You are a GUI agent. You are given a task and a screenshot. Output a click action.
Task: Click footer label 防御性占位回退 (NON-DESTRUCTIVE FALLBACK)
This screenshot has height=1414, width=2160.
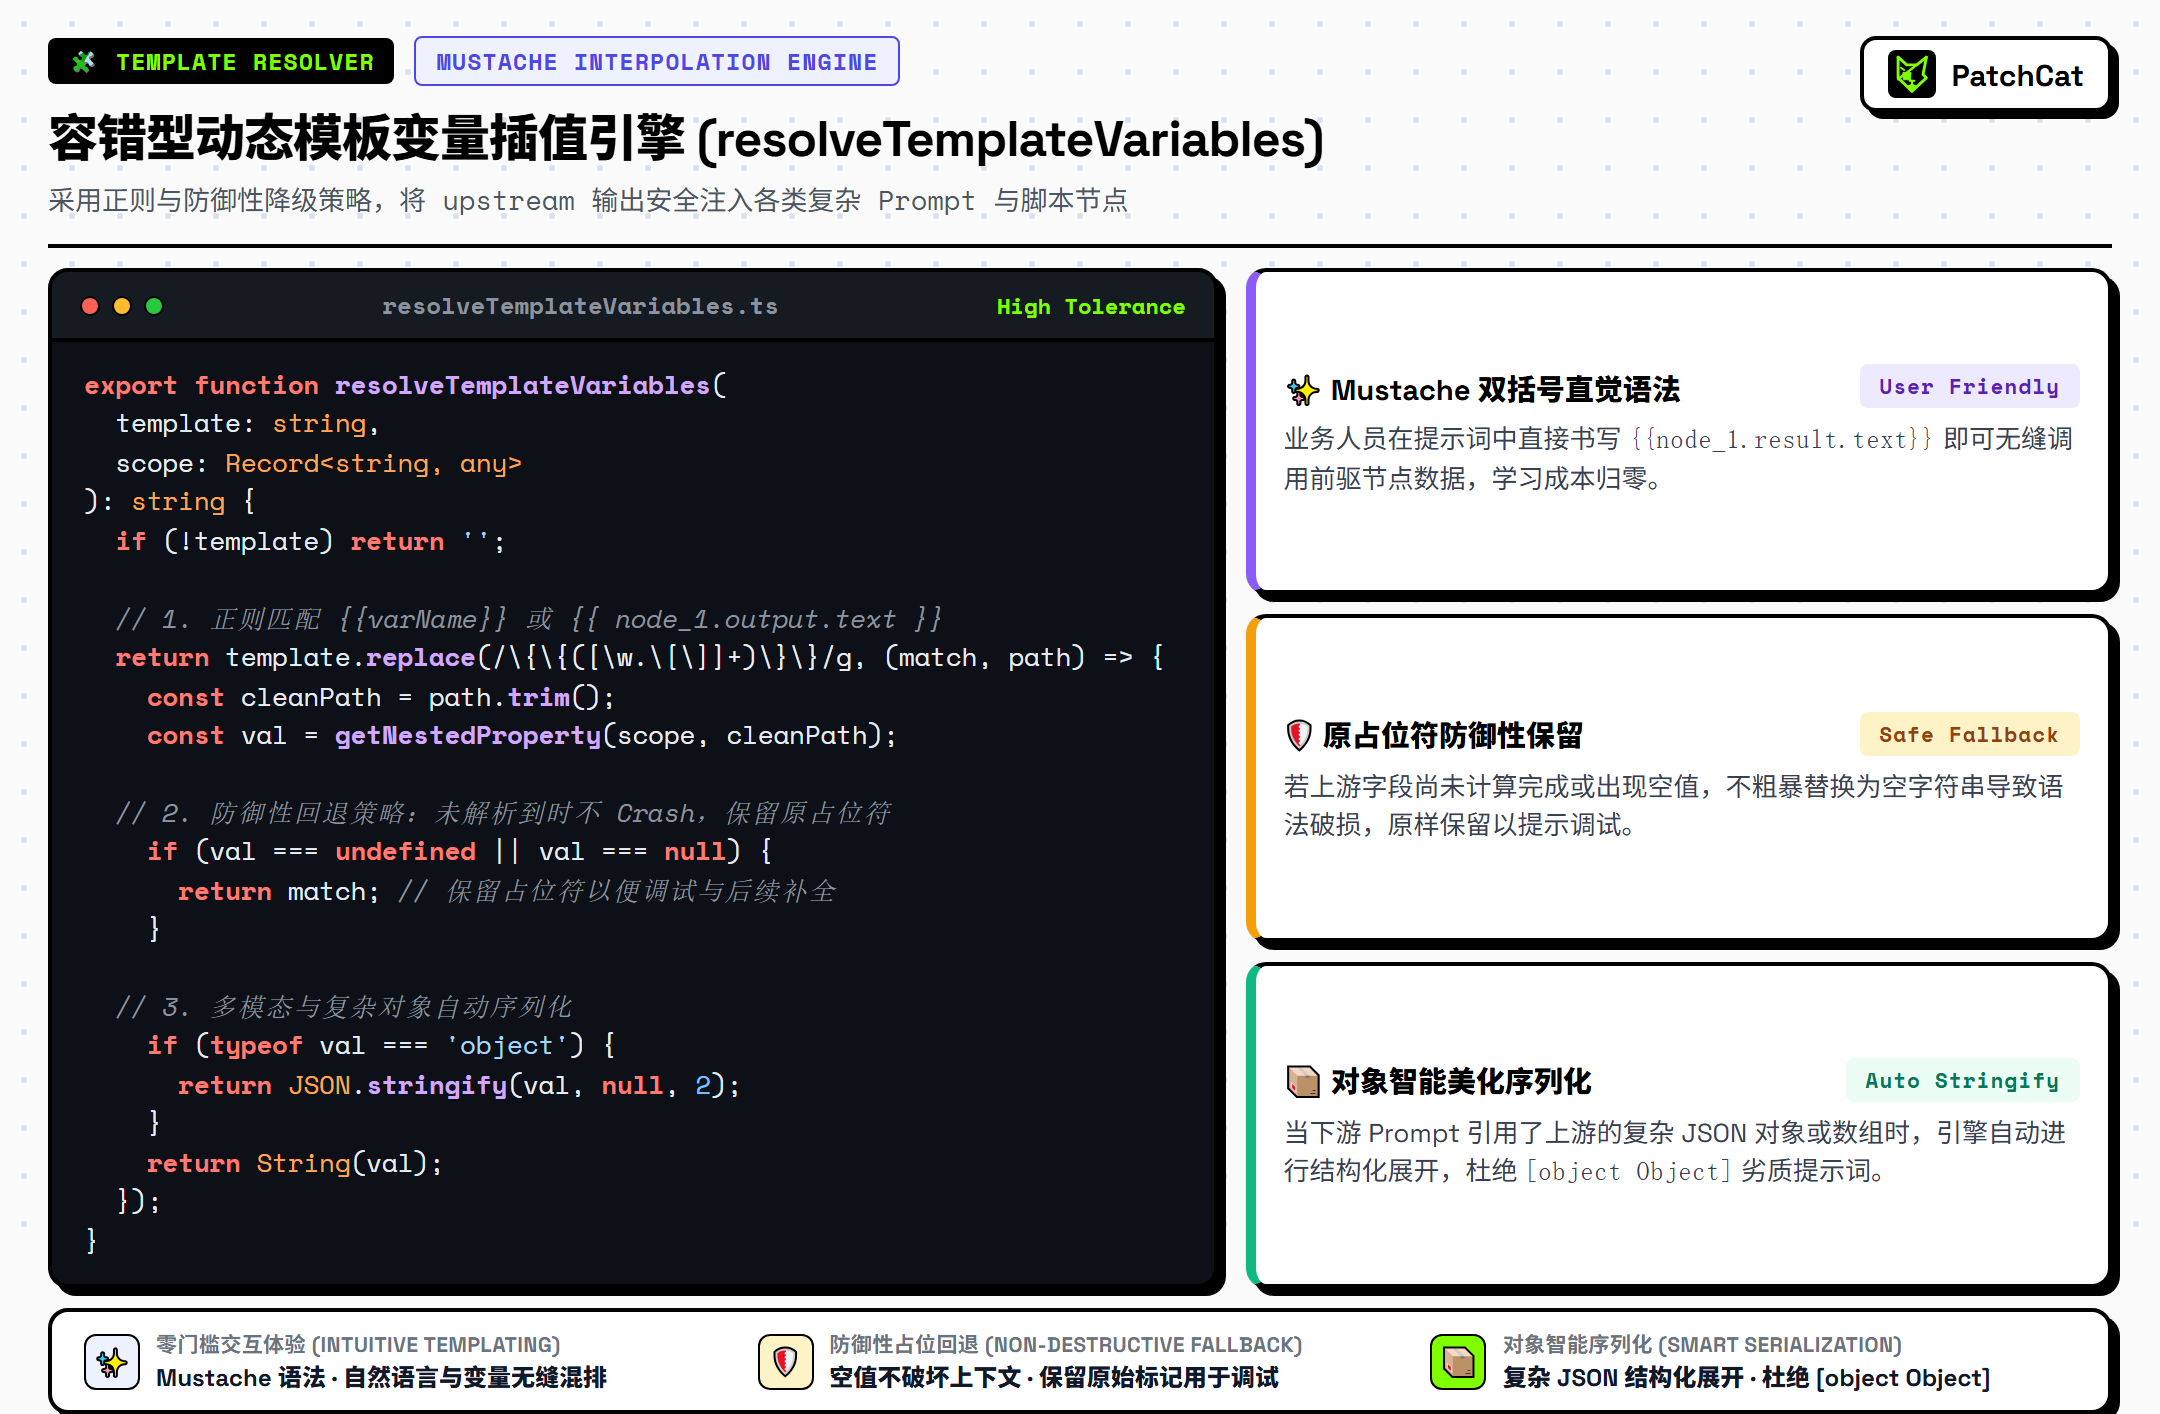[1066, 1345]
